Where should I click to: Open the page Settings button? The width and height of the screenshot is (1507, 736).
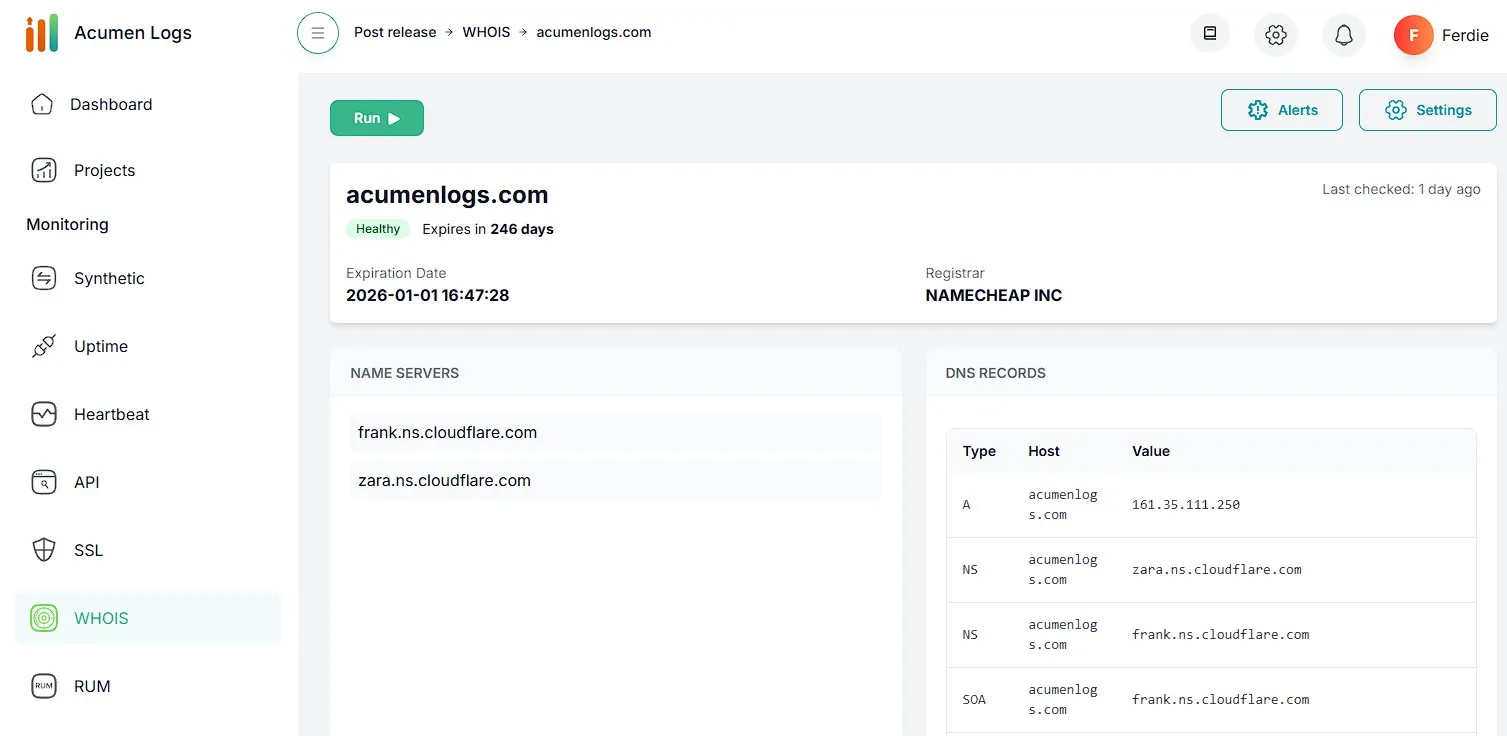click(1428, 110)
